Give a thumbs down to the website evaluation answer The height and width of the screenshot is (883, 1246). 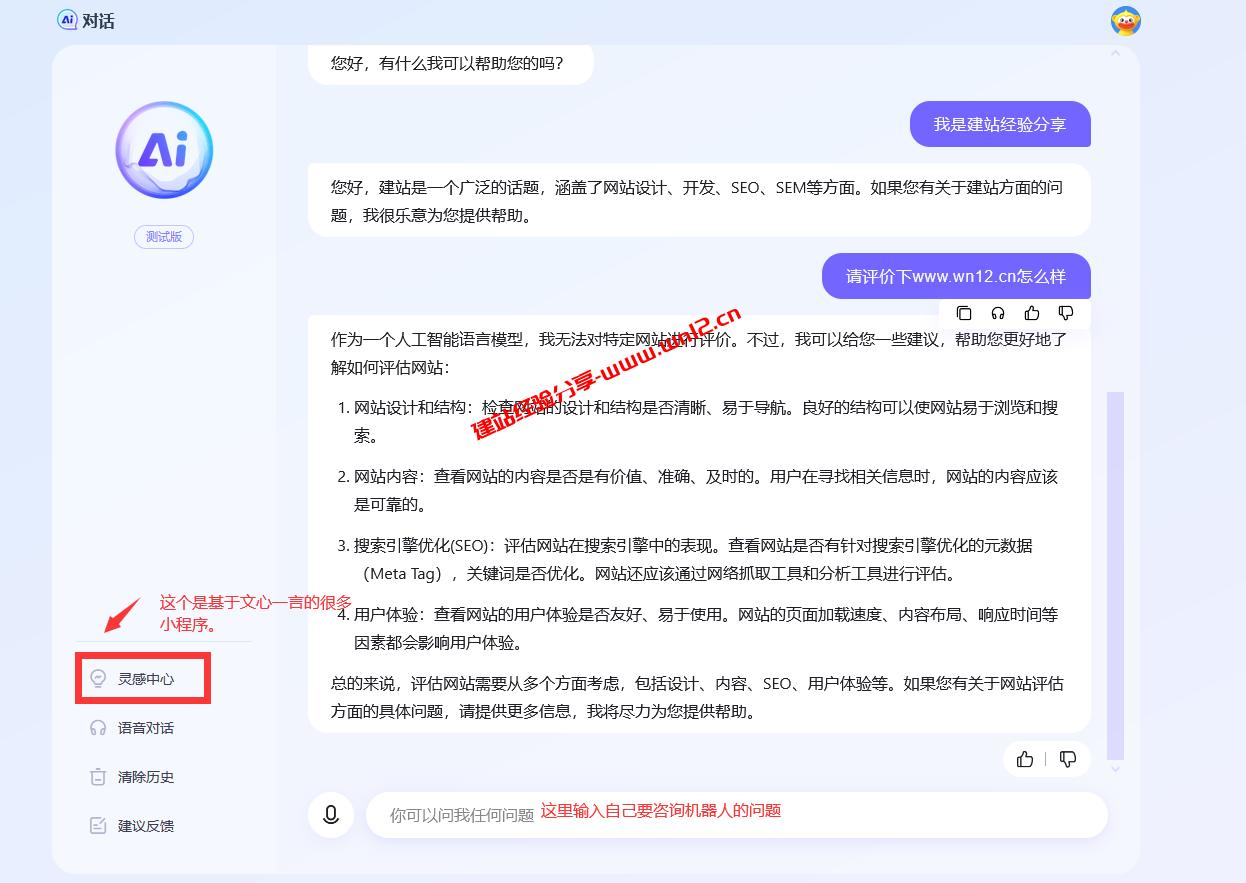[1067, 759]
